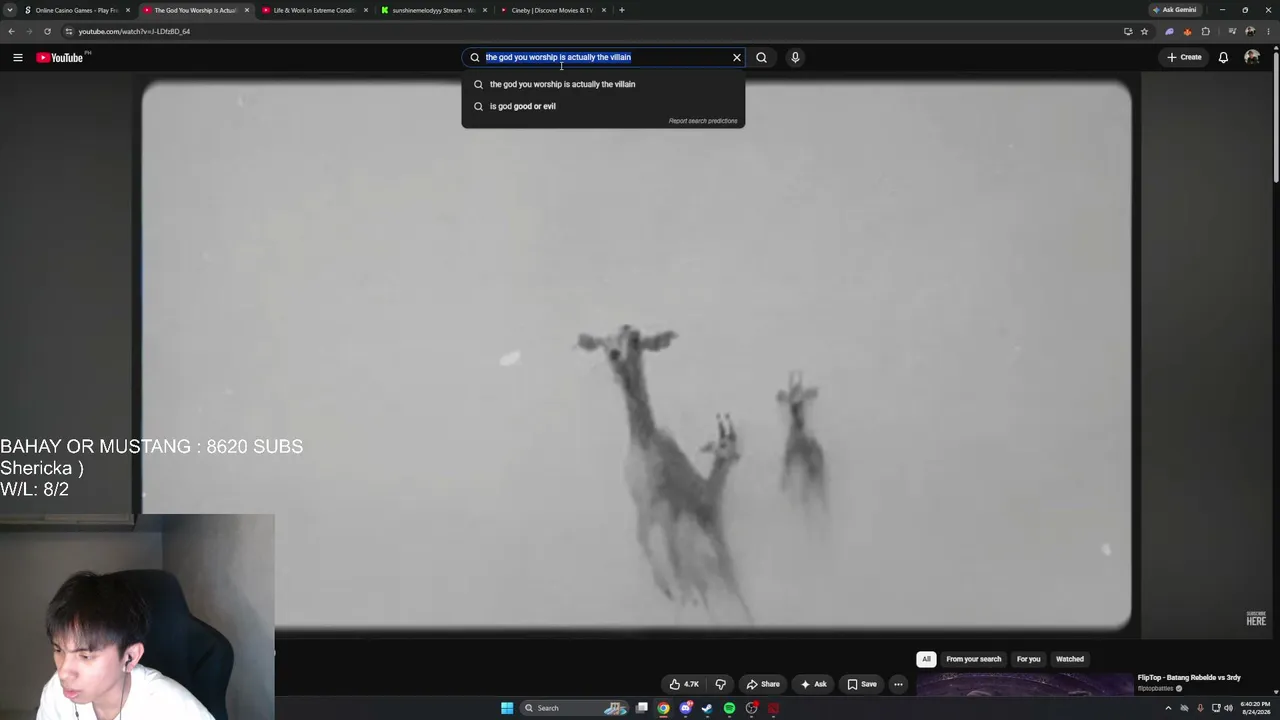
Task: Expand the tab search dropdown arrow
Action: click(x=10, y=10)
